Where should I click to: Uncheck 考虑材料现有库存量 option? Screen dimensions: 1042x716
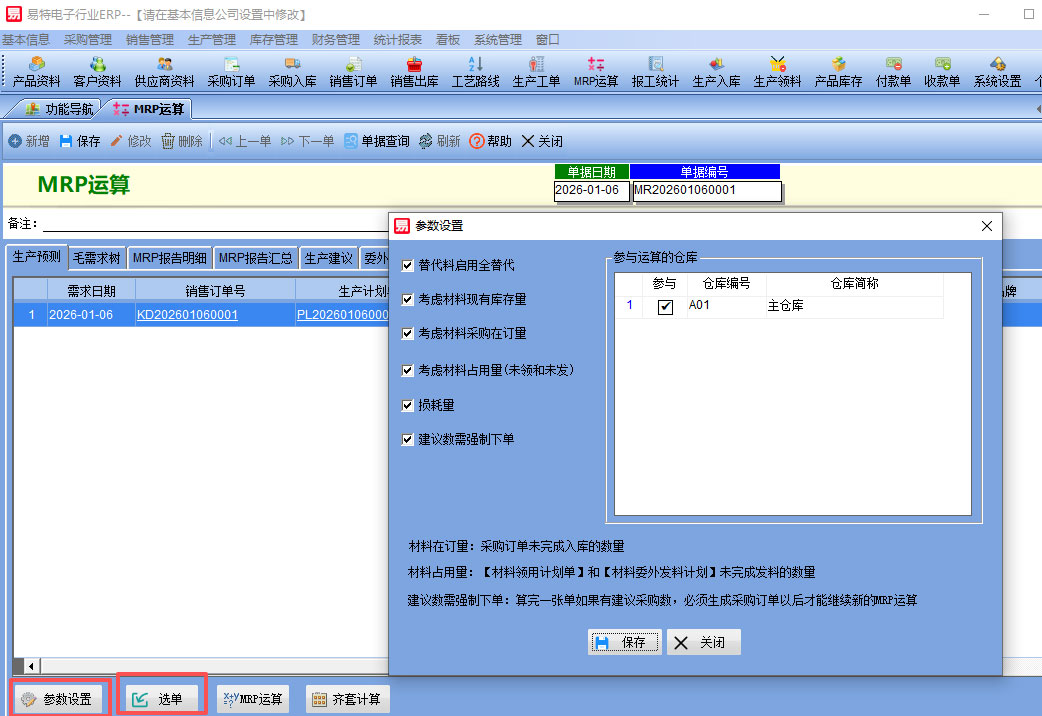(x=408, y=300)
